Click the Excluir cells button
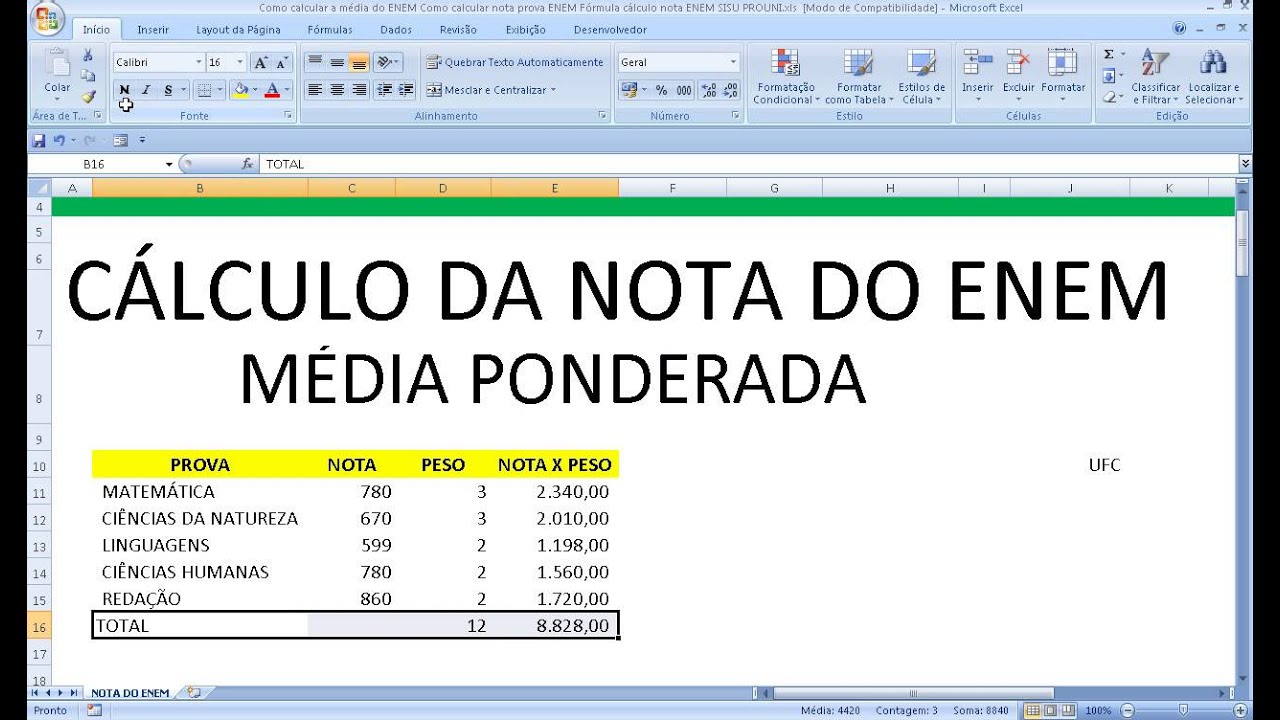 (x=1019, y=77)
